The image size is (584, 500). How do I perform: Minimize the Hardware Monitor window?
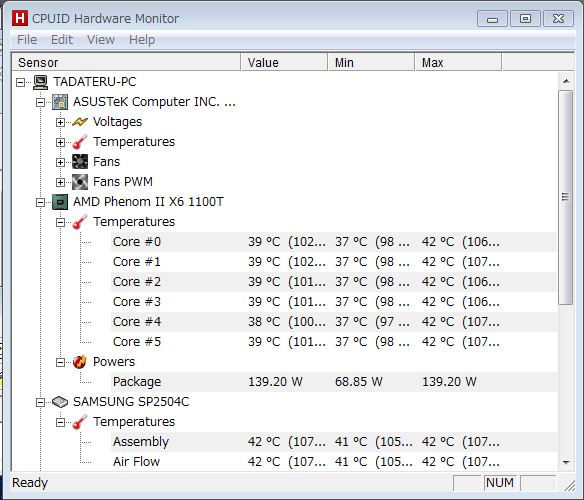point(492,19)
